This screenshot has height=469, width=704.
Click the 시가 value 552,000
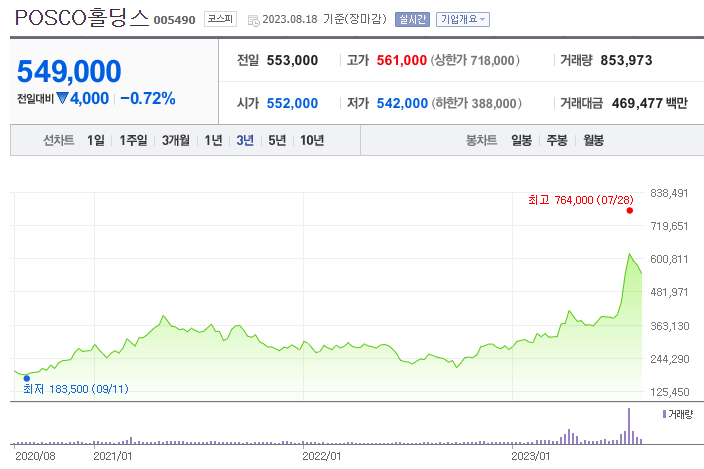[x=292, y=103]
